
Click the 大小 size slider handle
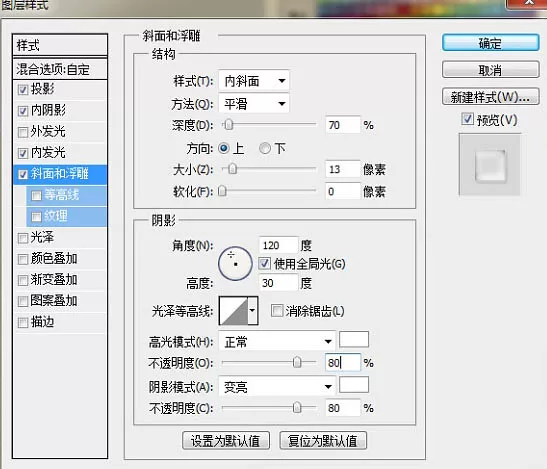(x=233, y=169)
